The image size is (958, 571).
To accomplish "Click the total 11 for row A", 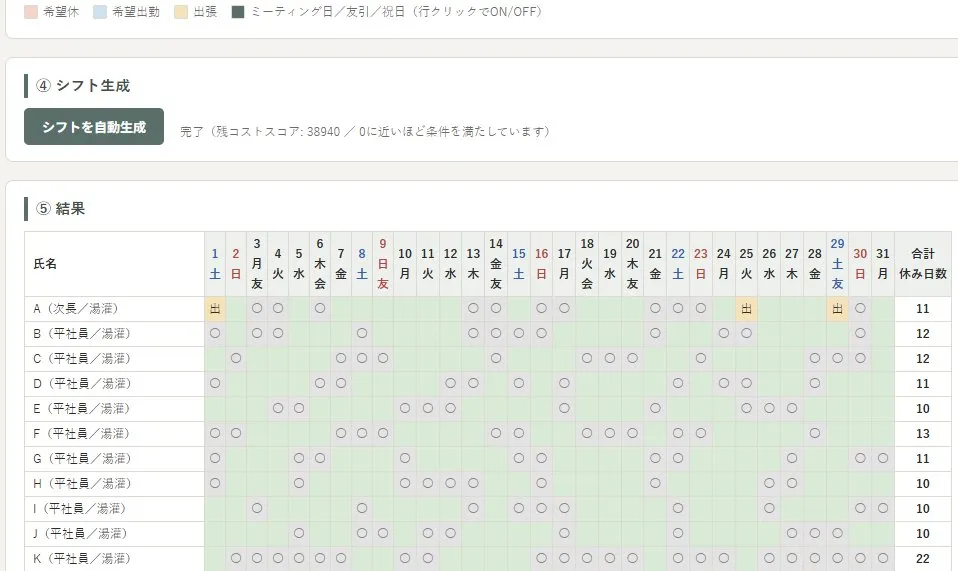I will tap(923, 309).
